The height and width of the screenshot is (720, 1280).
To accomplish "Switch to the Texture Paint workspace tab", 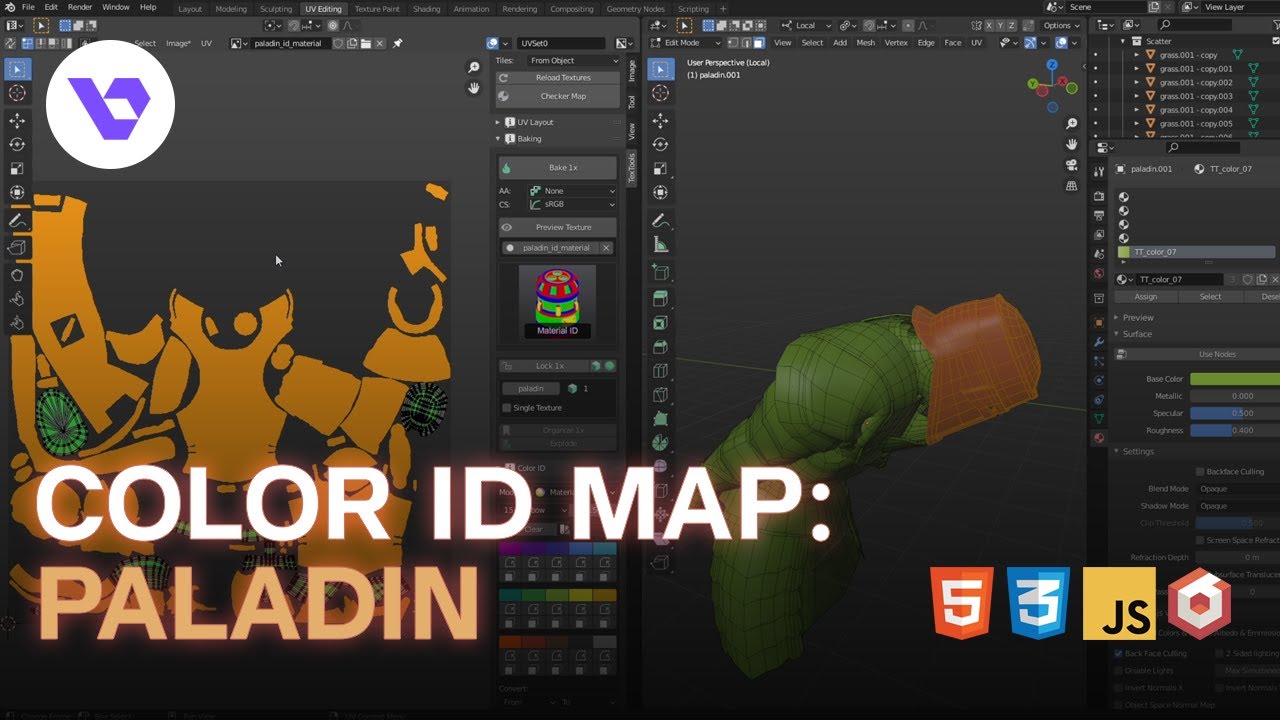I will [377, 9].
